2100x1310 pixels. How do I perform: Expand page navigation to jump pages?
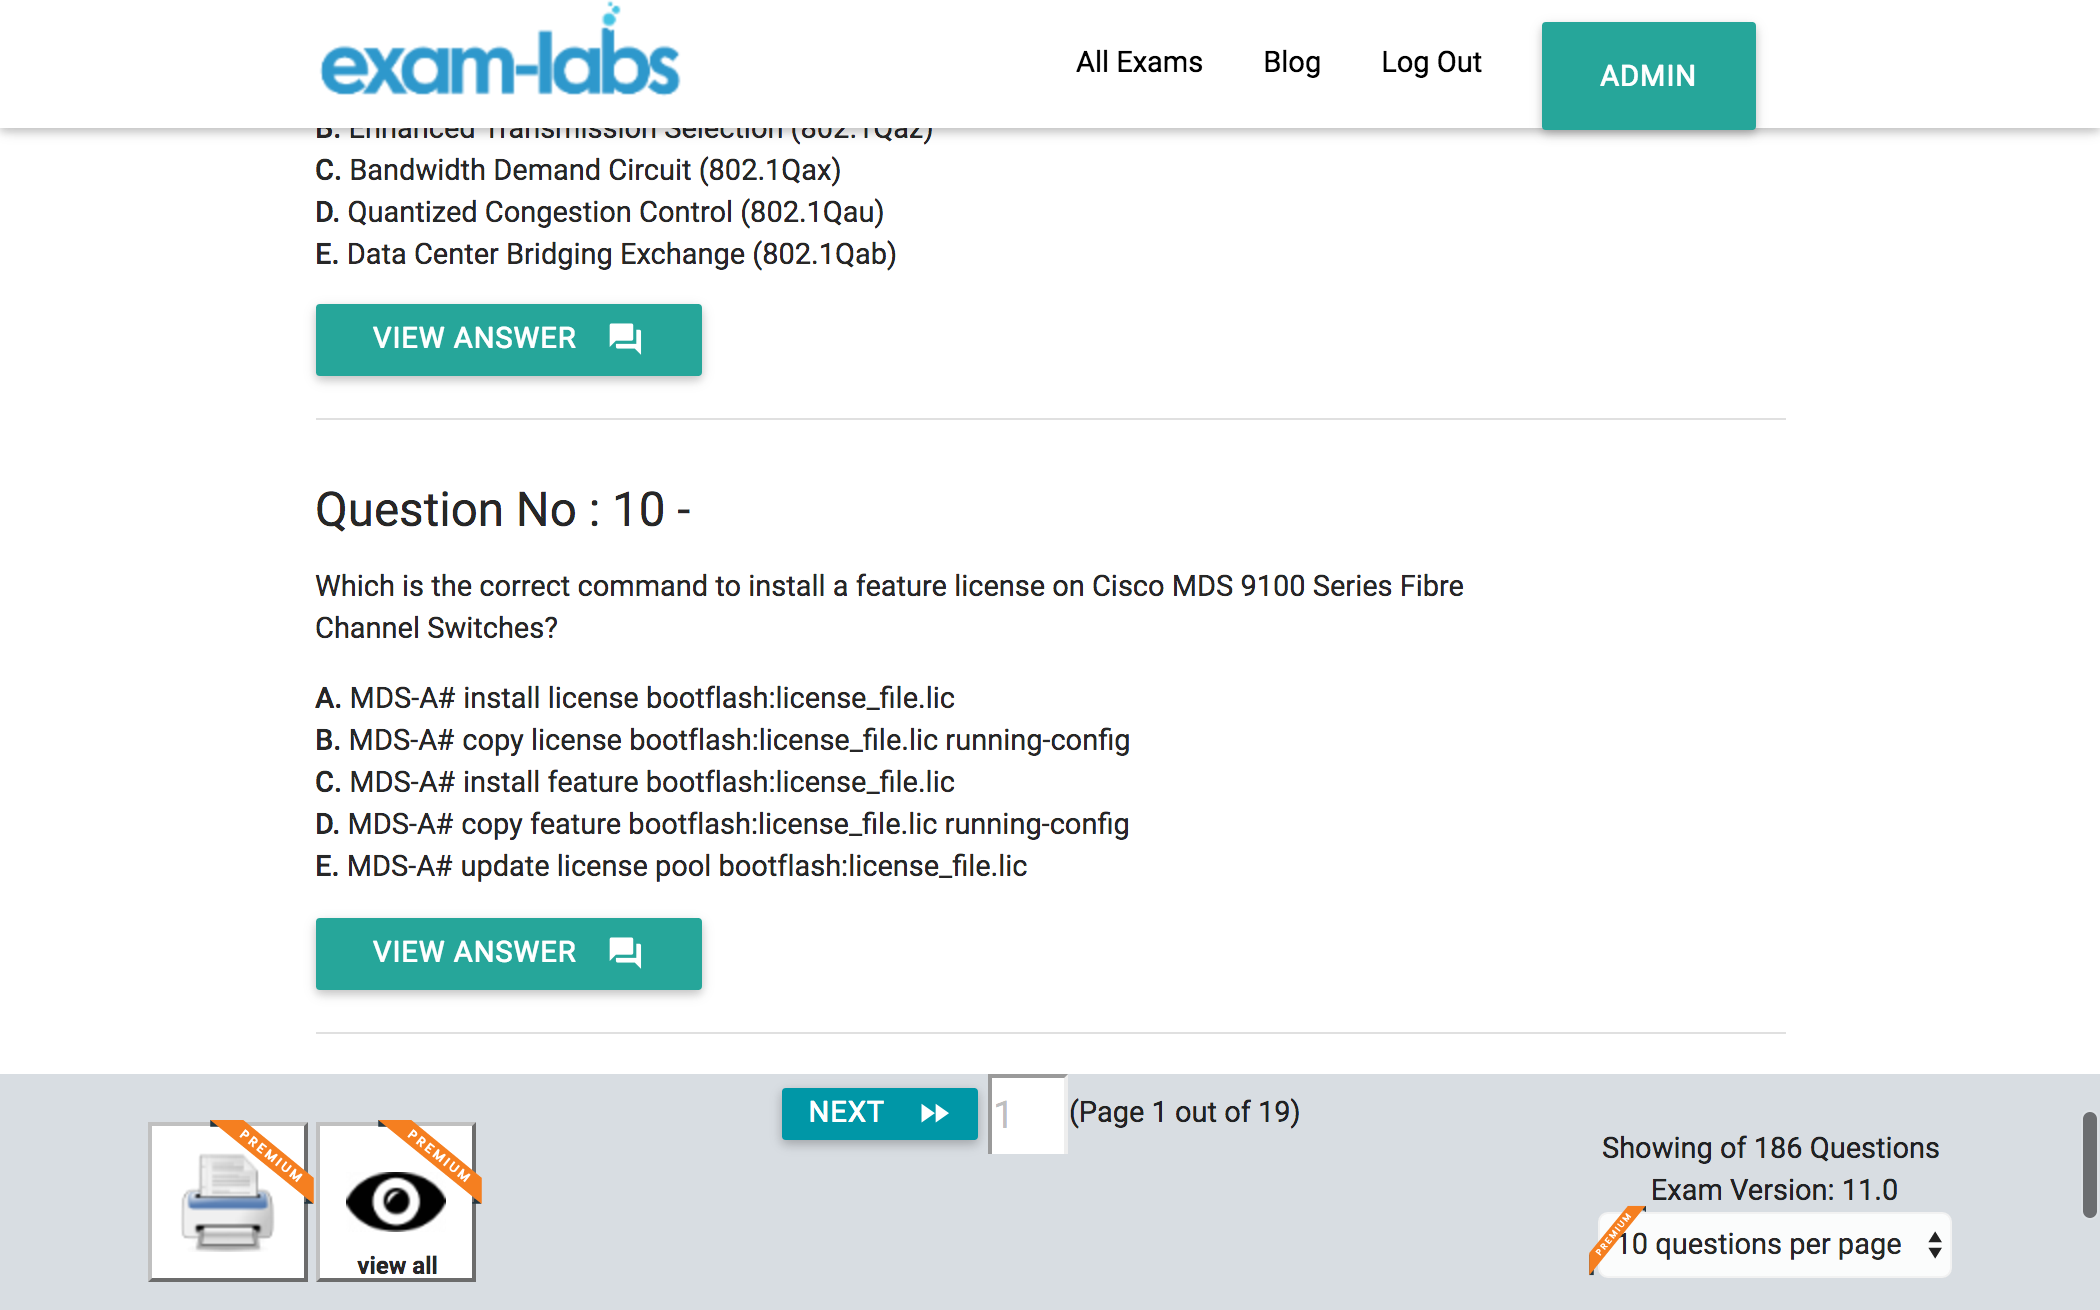[1026, 1114]
